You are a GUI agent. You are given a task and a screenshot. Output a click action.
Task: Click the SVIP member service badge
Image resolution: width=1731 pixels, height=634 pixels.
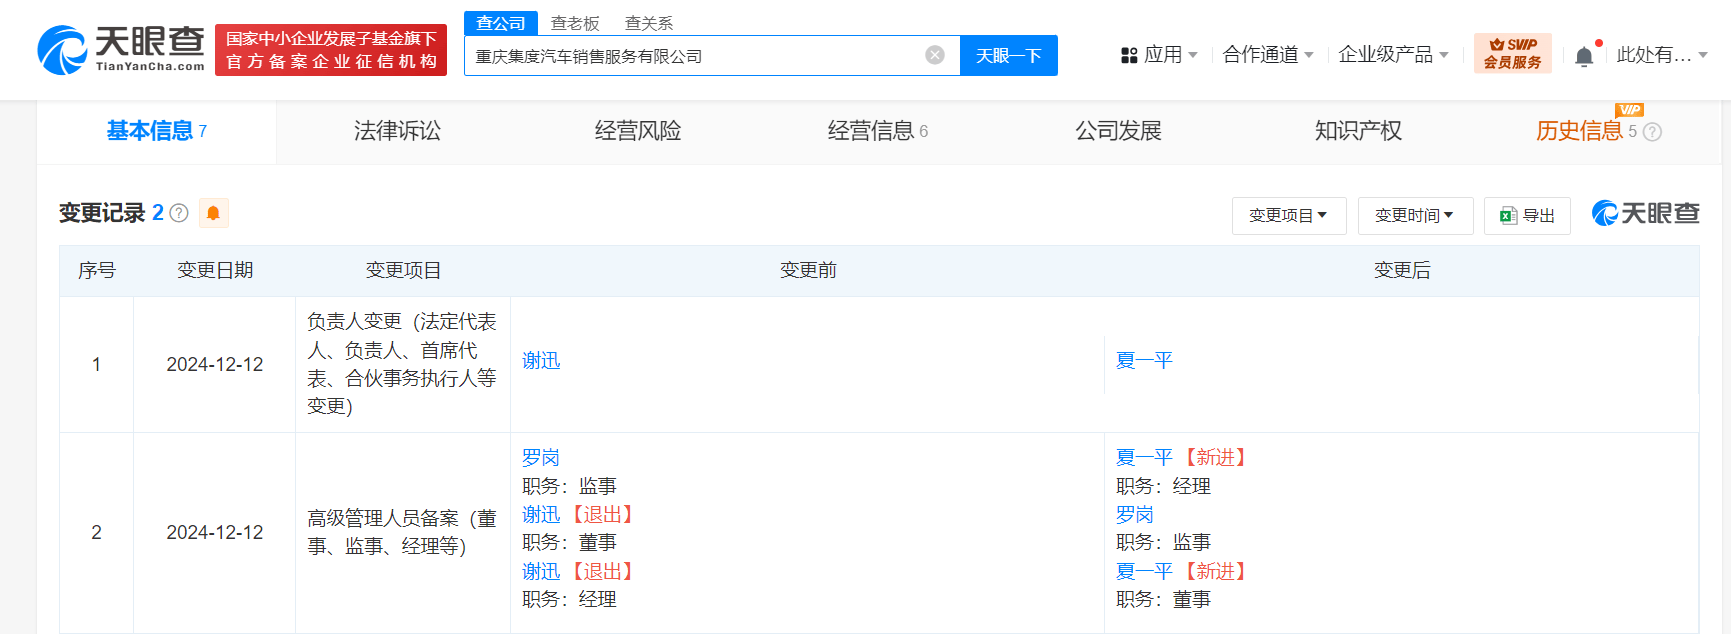point(1512,54)
